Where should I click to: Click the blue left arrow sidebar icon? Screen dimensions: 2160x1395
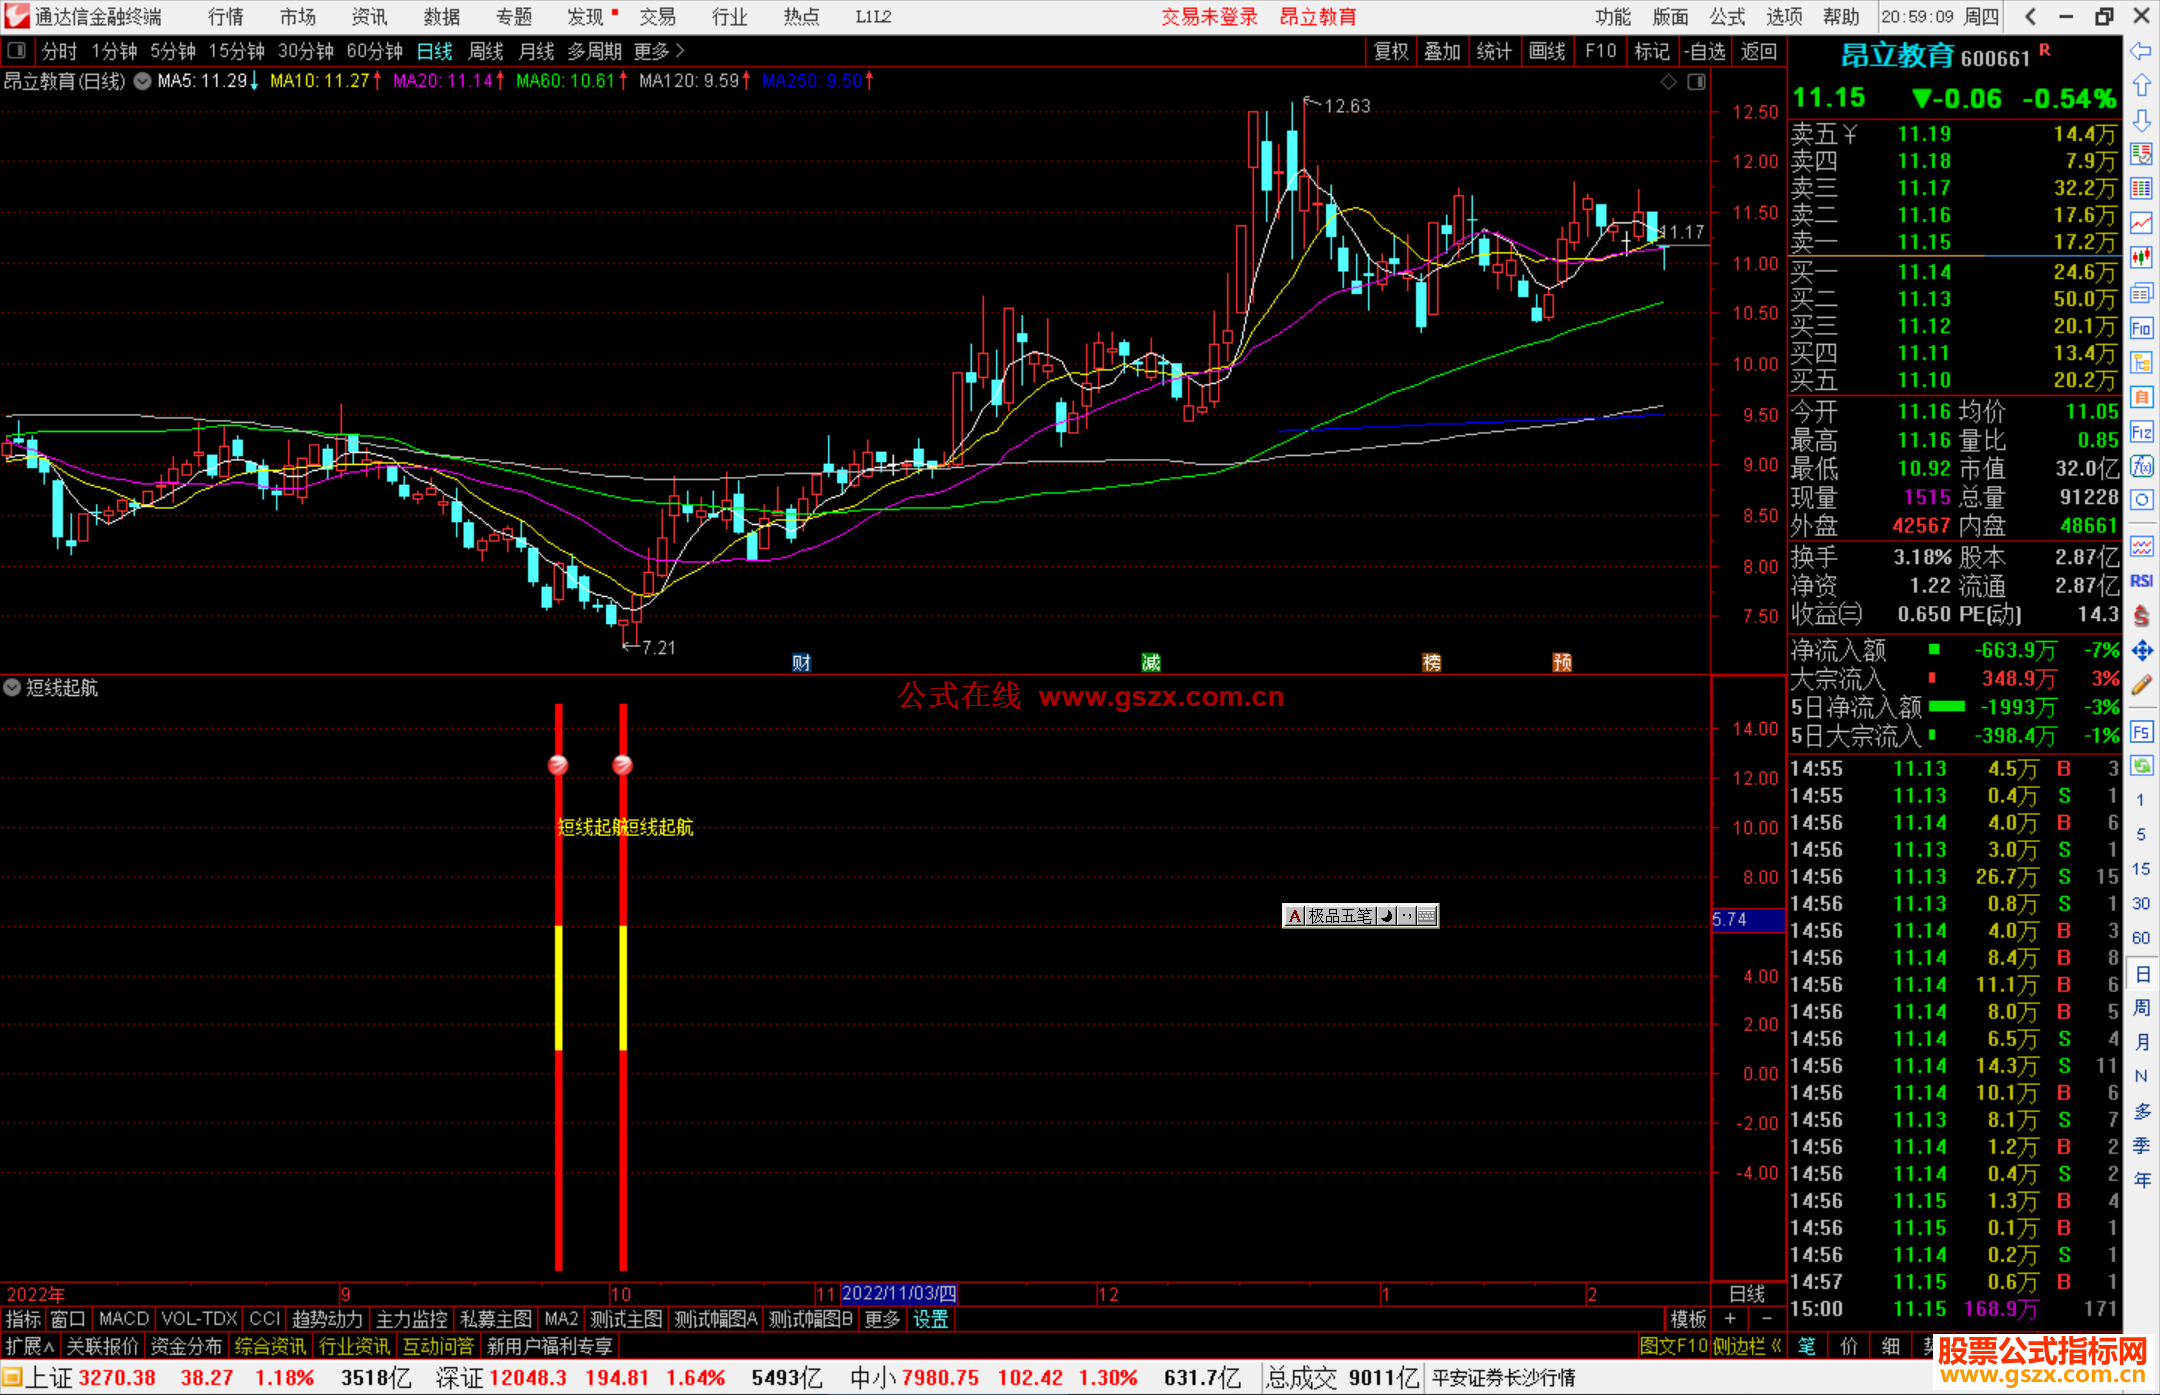click(2141, 51)
